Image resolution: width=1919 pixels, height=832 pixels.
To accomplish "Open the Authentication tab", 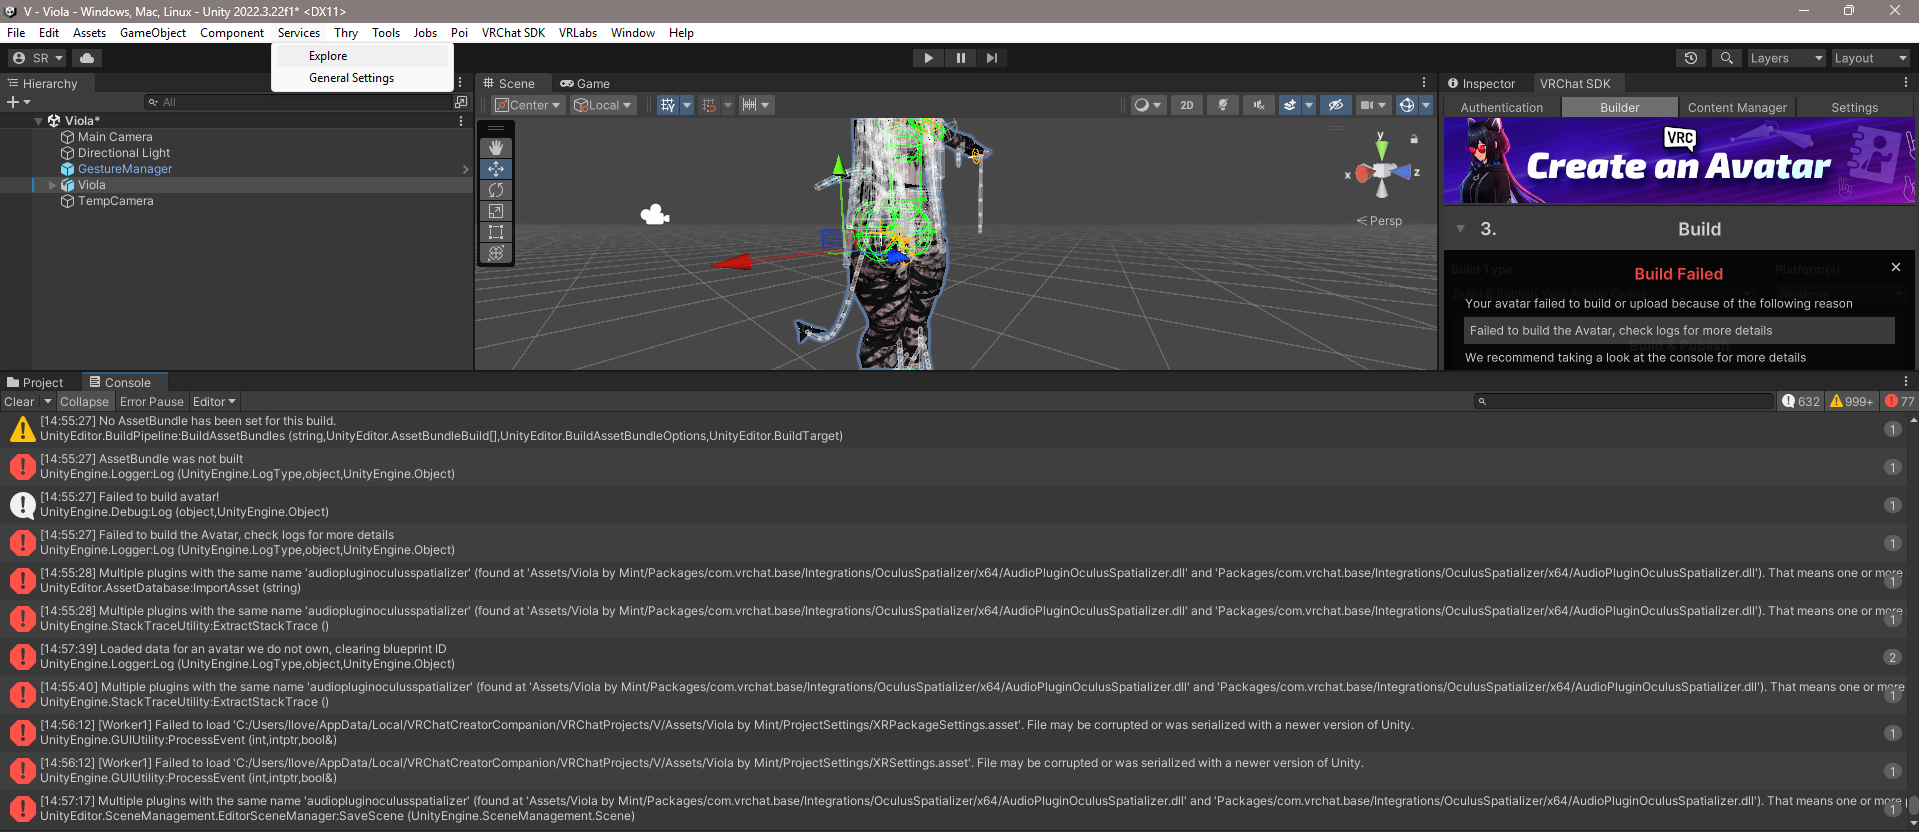I will 1502,108.
